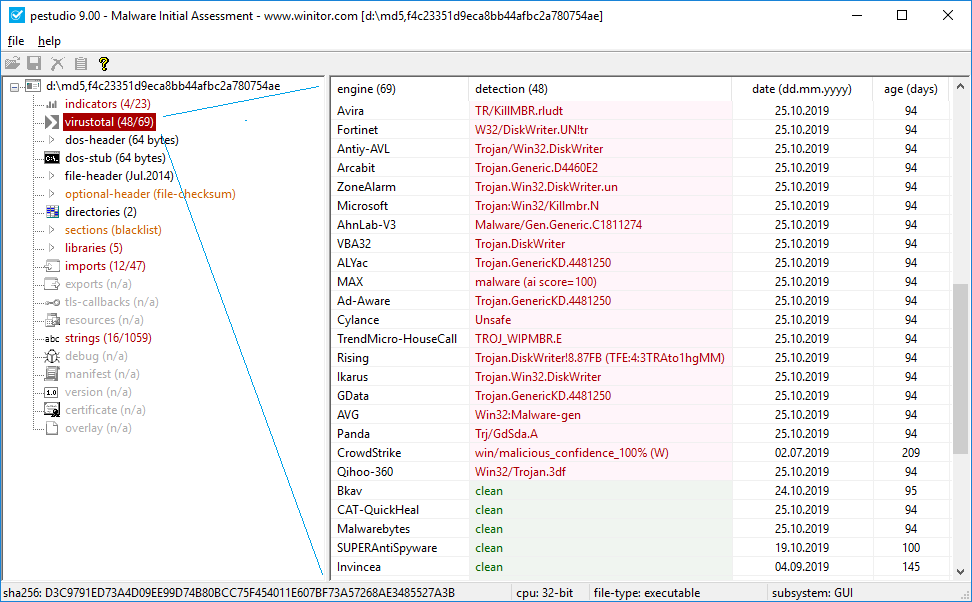Image resolution: width=972 pixels, height=602 pixels.
Task: Click the report clipboard toolbar icon
Action: (81, 63)
